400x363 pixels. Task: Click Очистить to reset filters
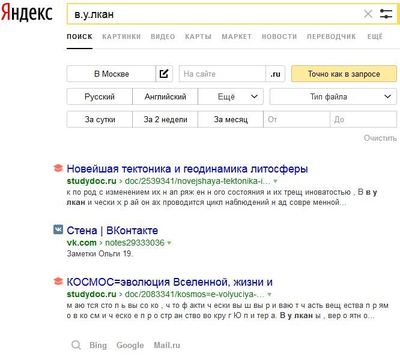coord(380,138)
